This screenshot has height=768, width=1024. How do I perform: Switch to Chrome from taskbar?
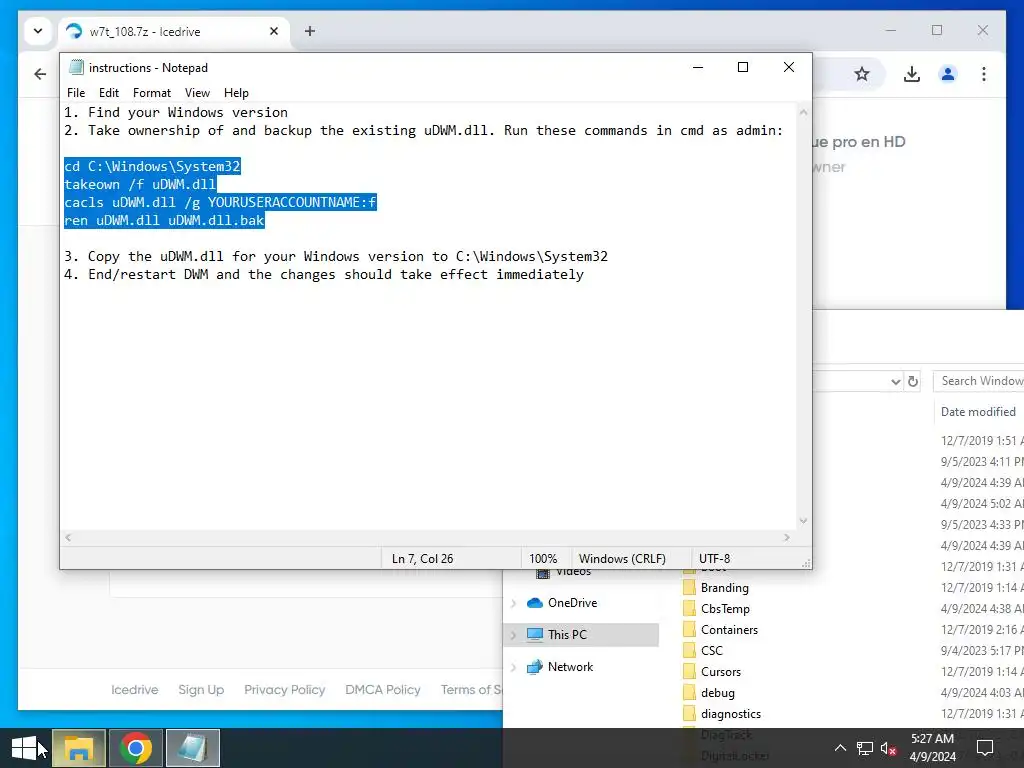(x=136, y=748)
